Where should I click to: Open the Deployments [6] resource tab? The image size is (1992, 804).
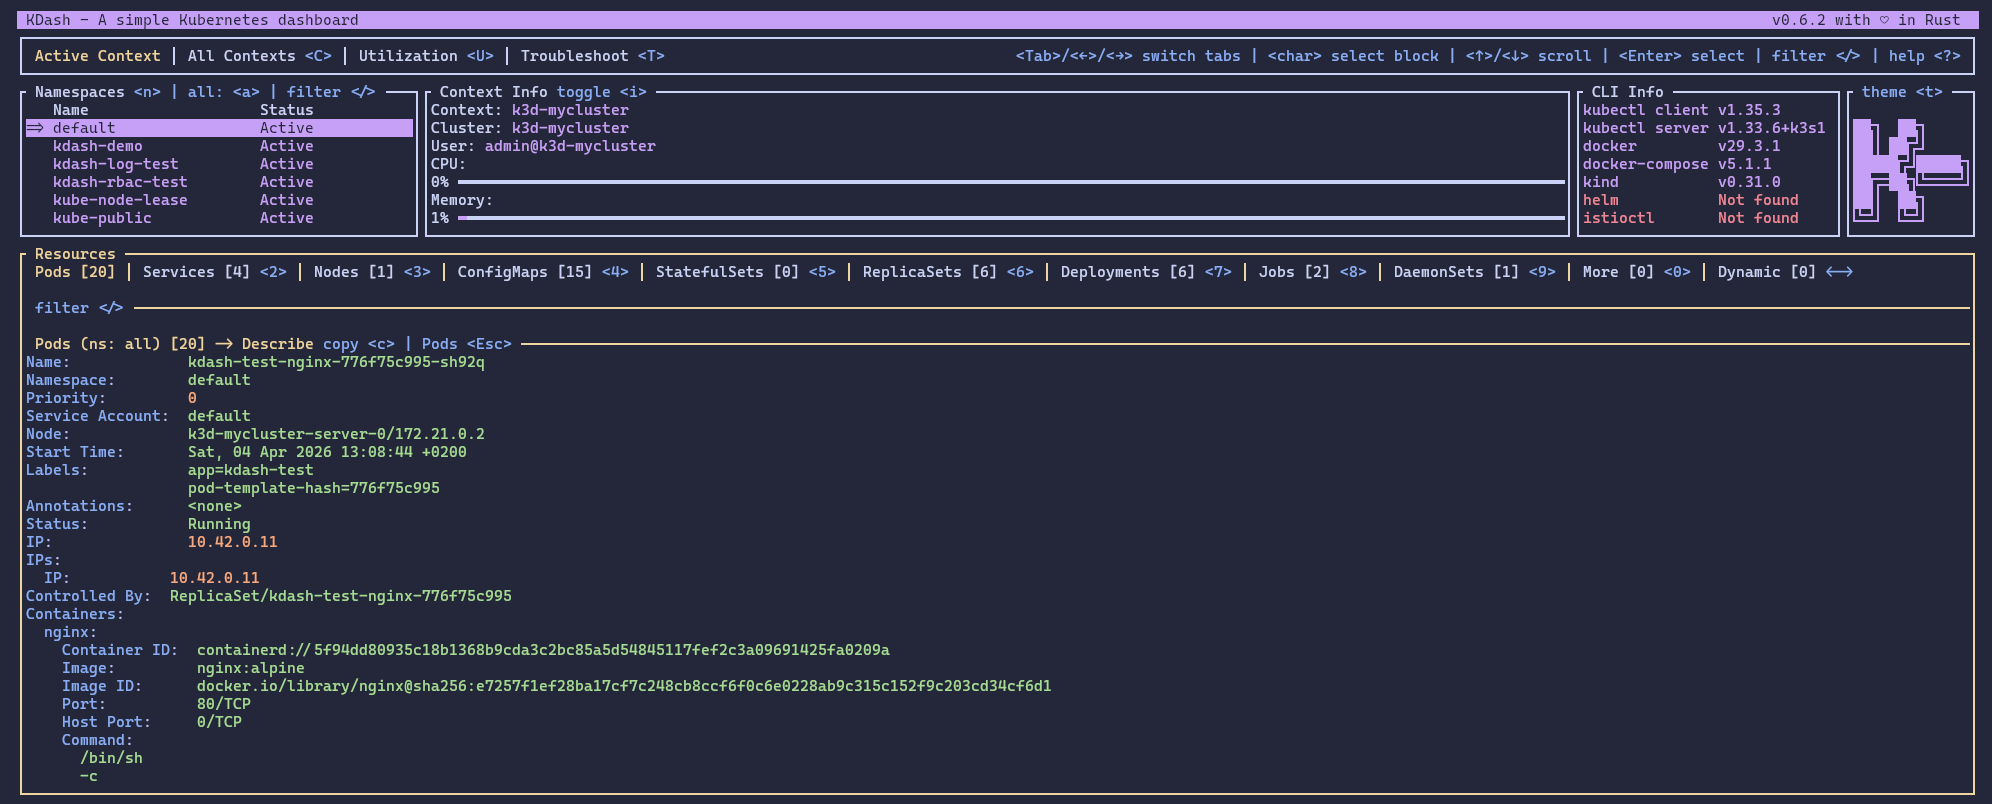(x=1146, y=272)
